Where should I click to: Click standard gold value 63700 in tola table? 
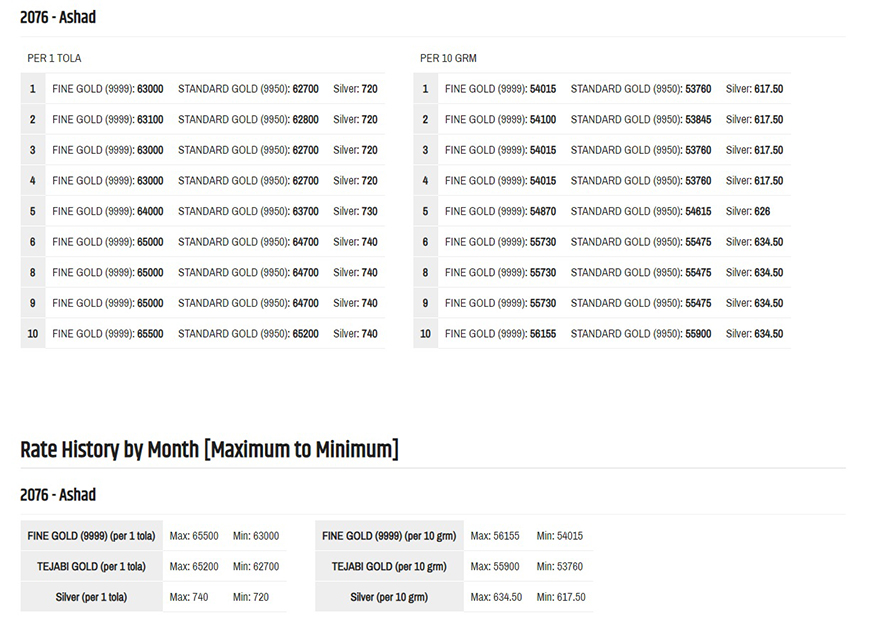coord(305,211)
